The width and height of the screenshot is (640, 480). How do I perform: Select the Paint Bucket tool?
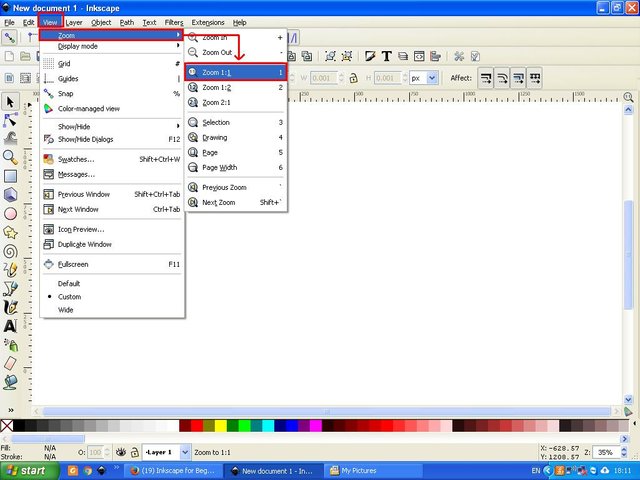click(x=10, y=382)
